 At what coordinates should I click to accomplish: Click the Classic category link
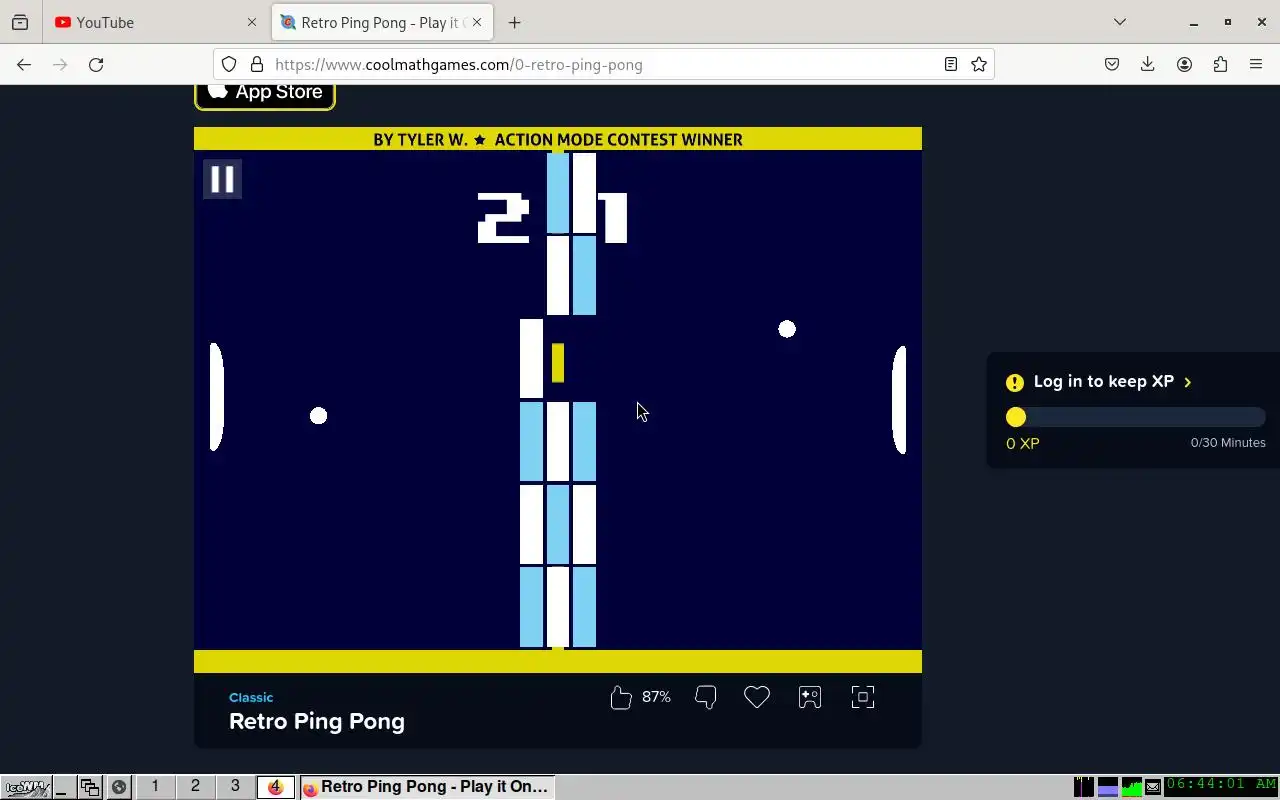251,697
